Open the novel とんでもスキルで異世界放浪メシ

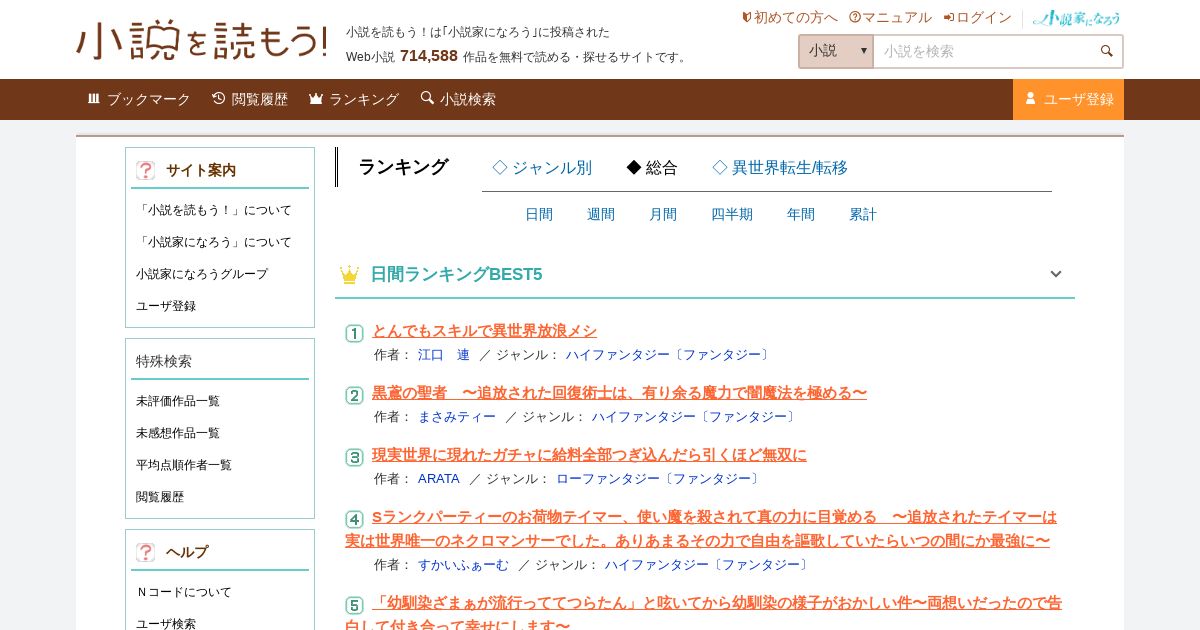(485, 331)
